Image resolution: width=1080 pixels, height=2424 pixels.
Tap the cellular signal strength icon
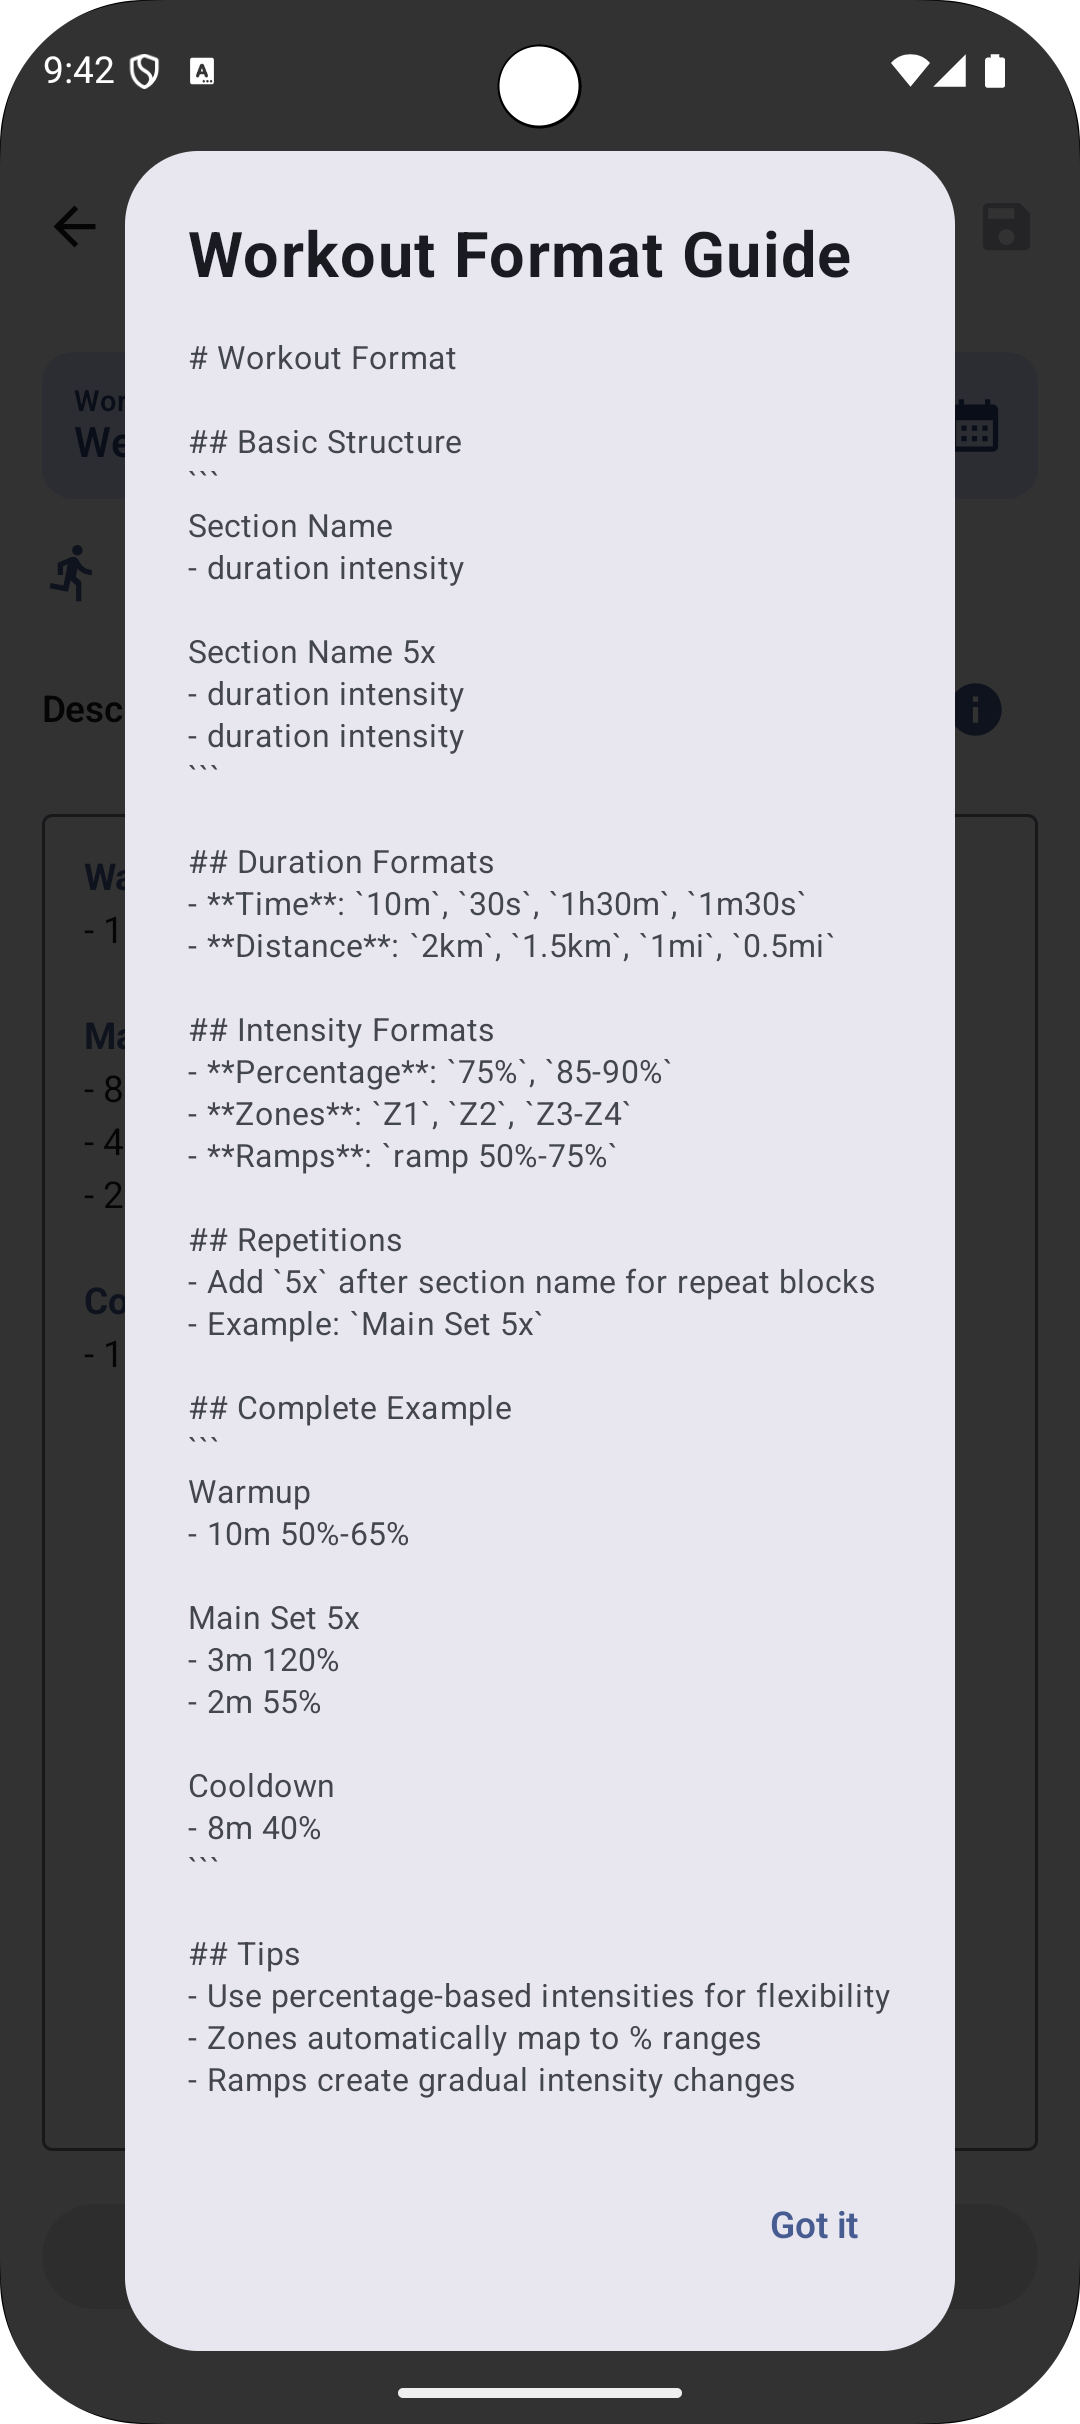(950, 71)
